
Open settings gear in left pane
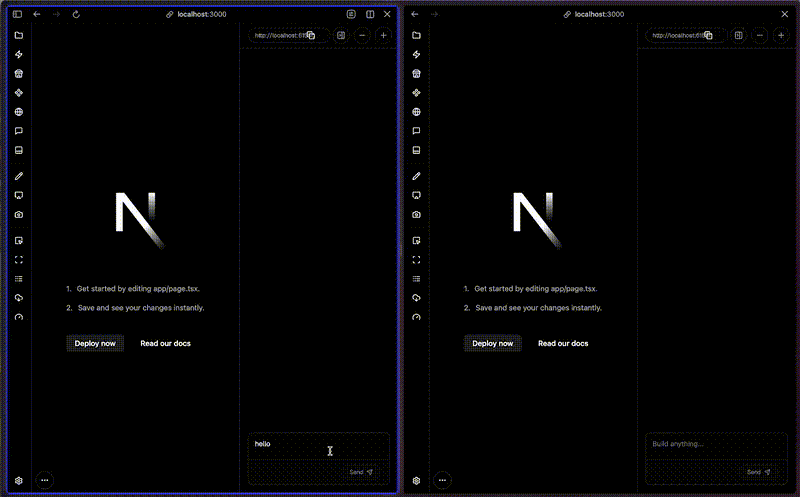tap(19, 480)
